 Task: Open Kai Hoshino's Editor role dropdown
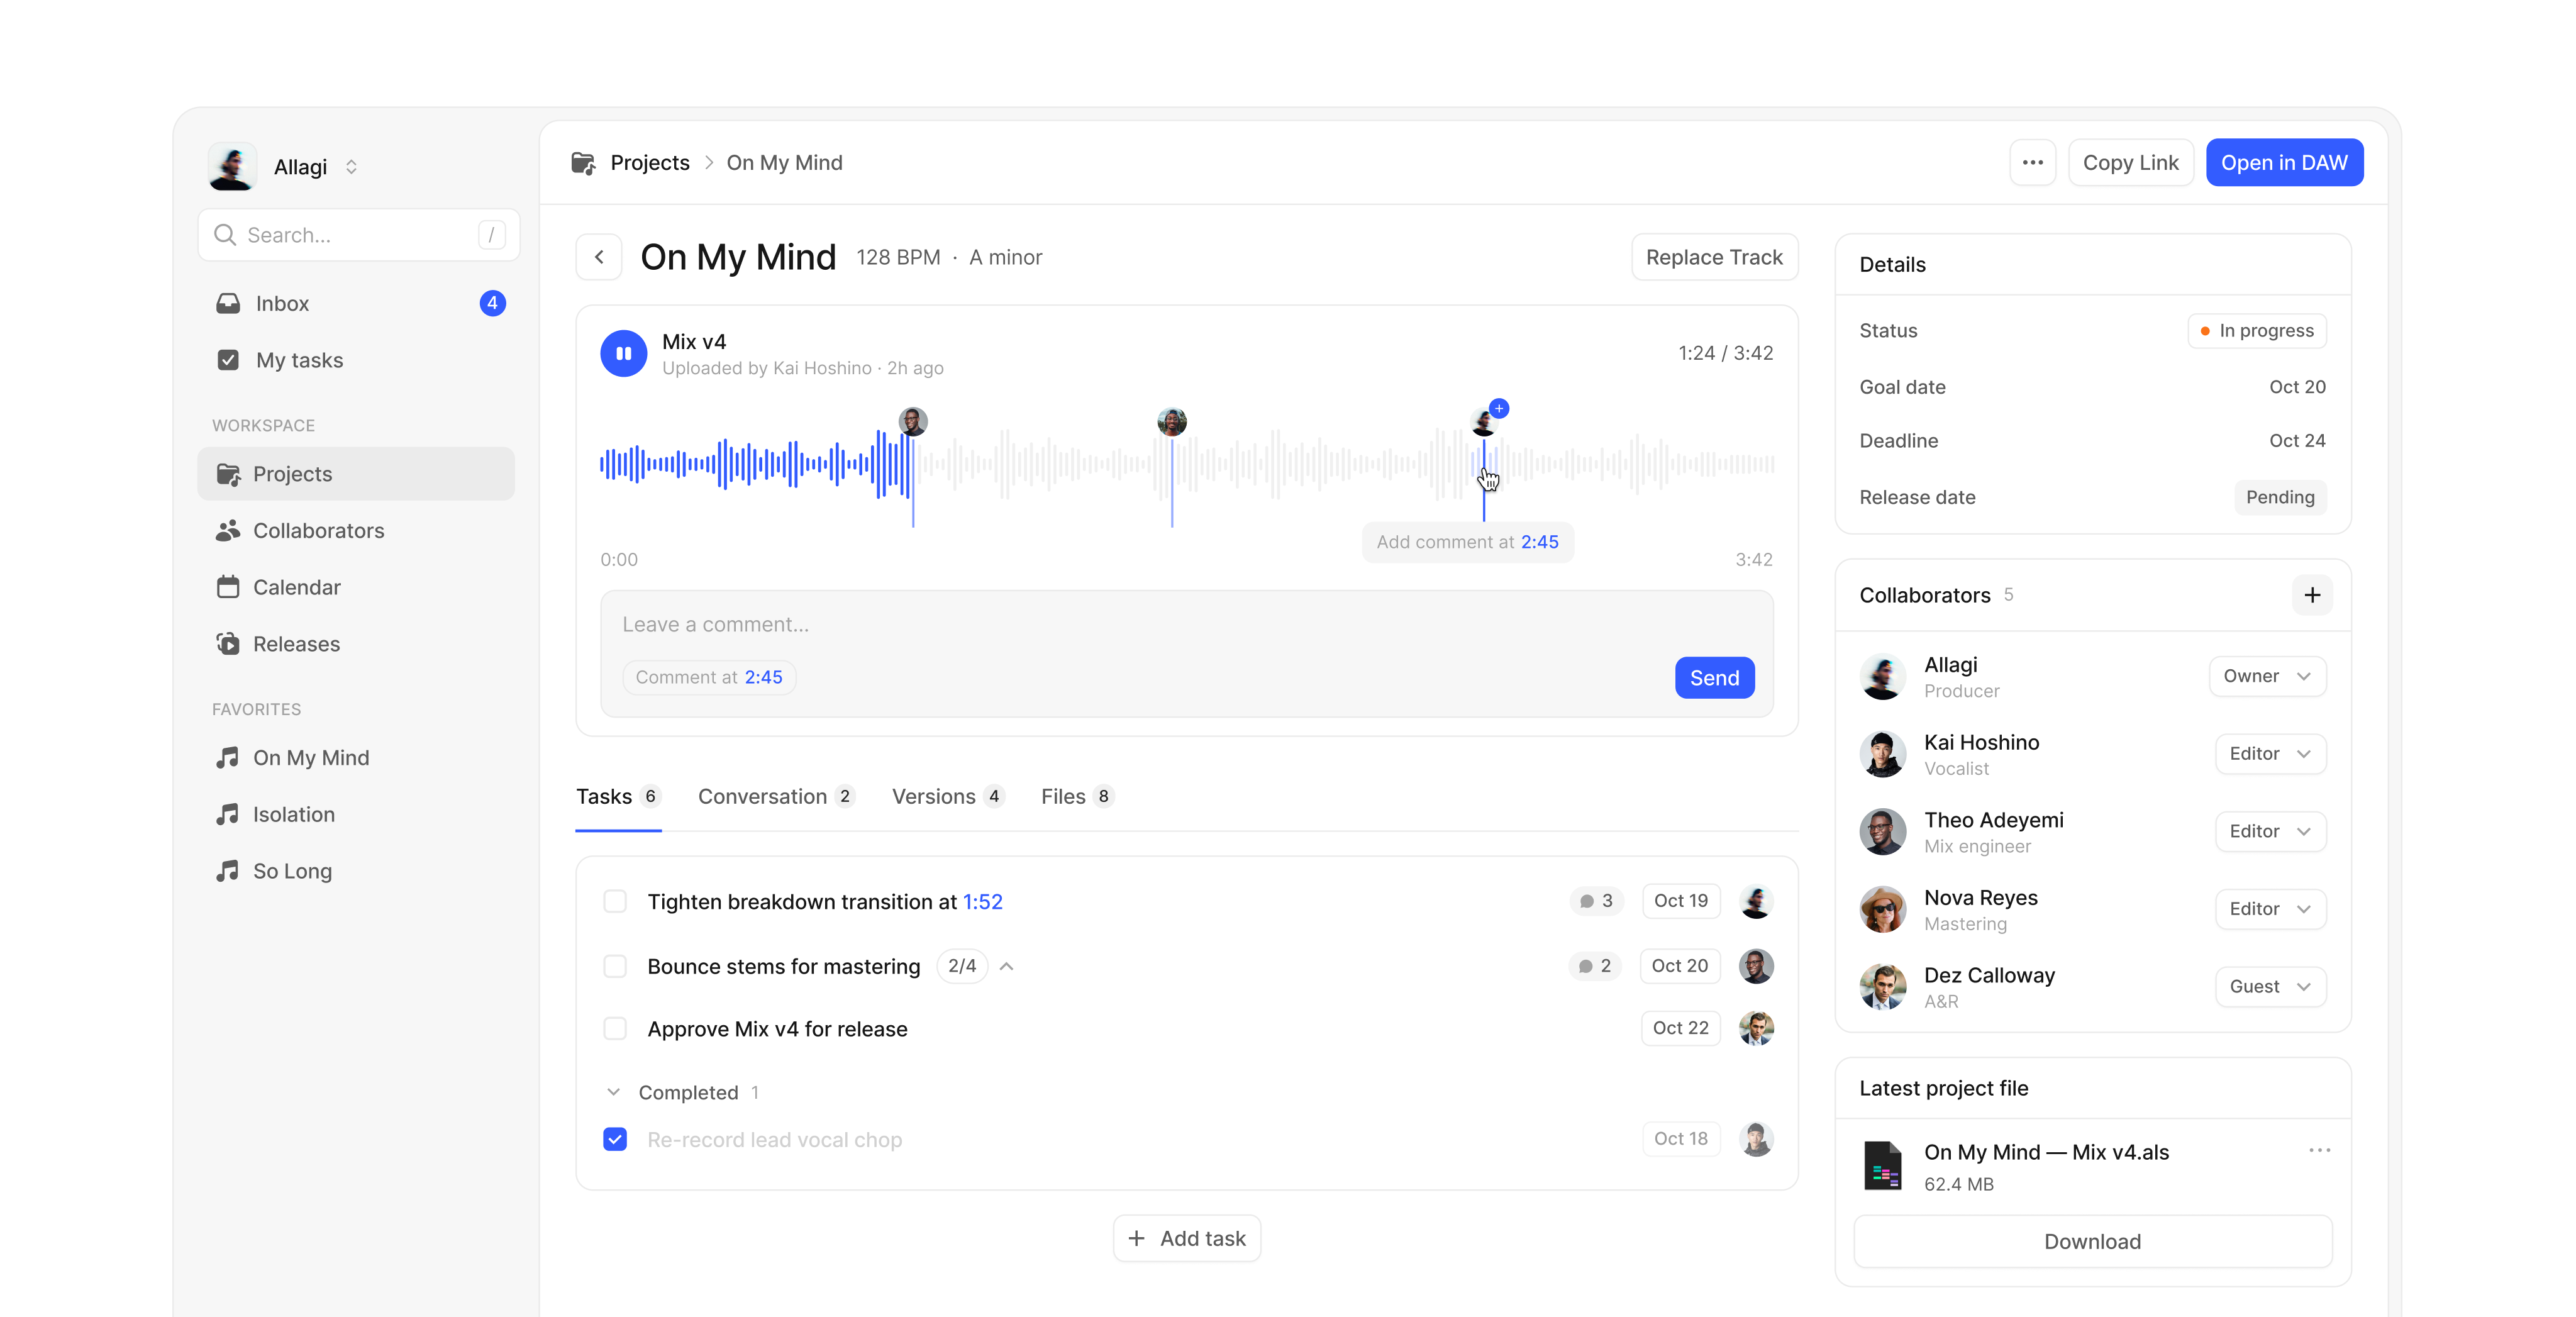[2271, 754]
